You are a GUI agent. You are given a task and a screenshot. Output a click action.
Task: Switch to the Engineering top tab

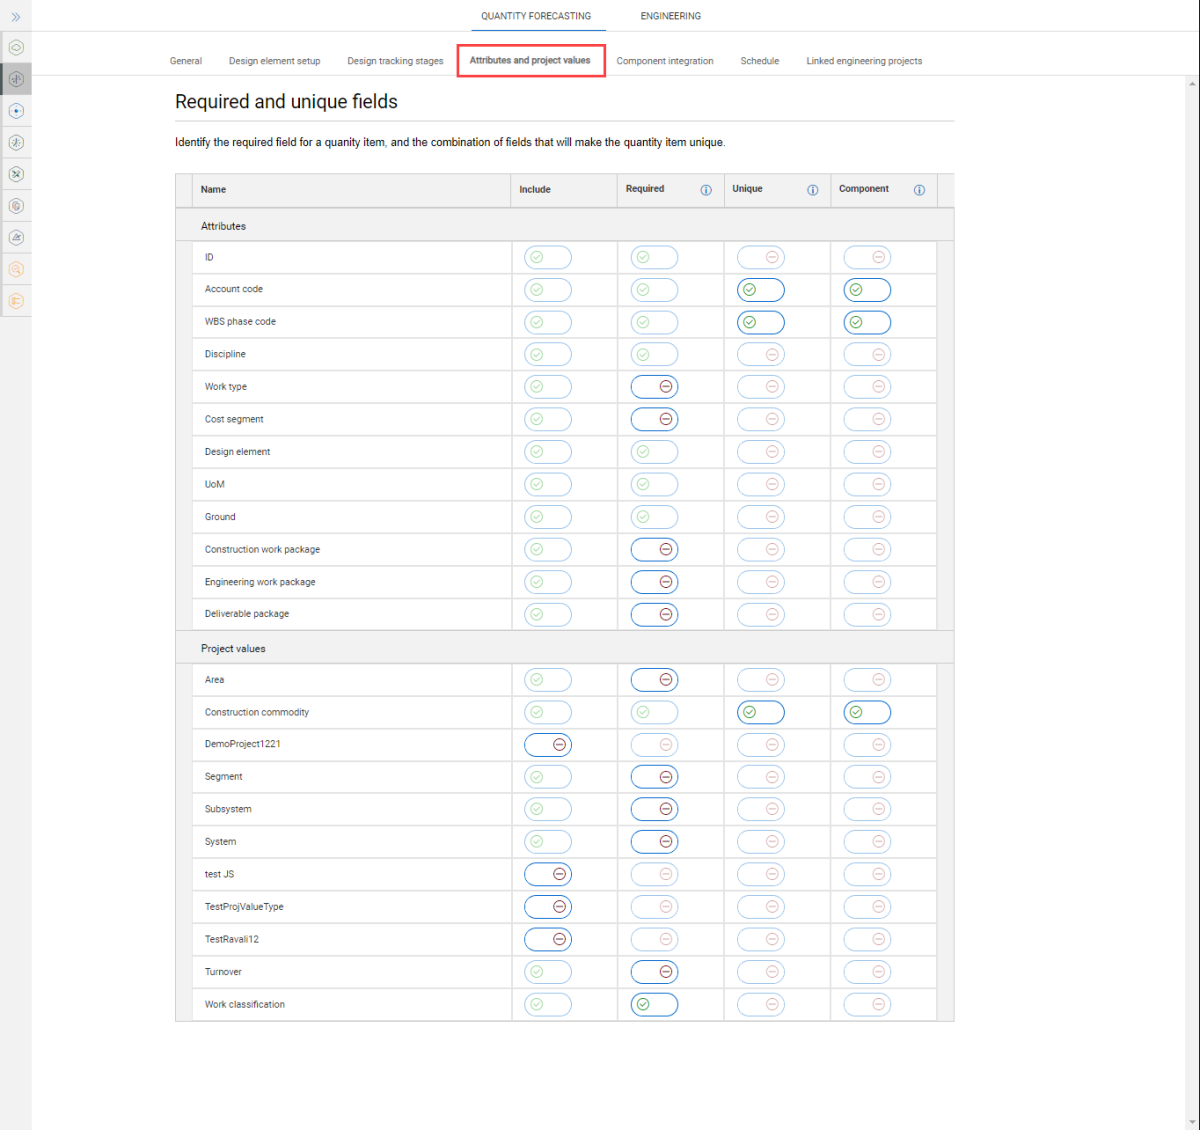[670, 16]
